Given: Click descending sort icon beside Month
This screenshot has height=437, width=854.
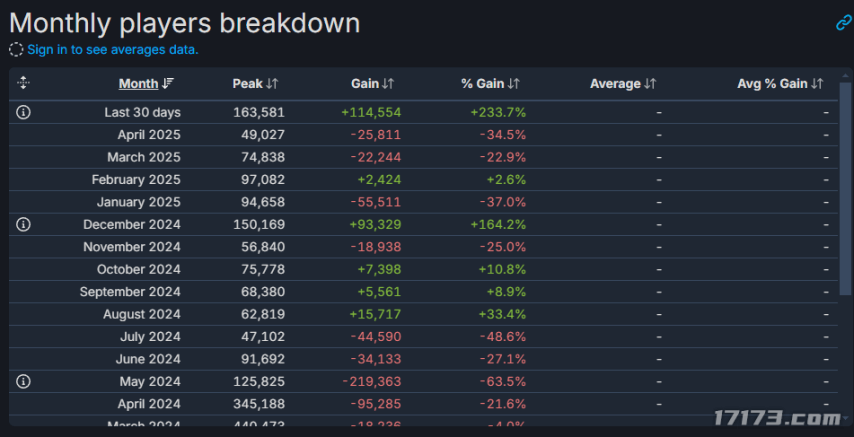Looking at the screenshot, I should 168,83.
